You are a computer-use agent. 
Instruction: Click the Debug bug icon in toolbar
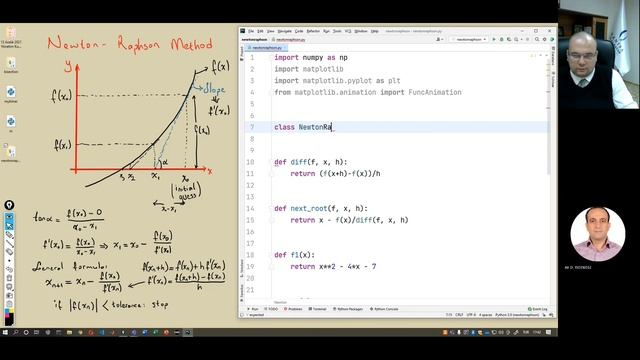tap(502, 40)
